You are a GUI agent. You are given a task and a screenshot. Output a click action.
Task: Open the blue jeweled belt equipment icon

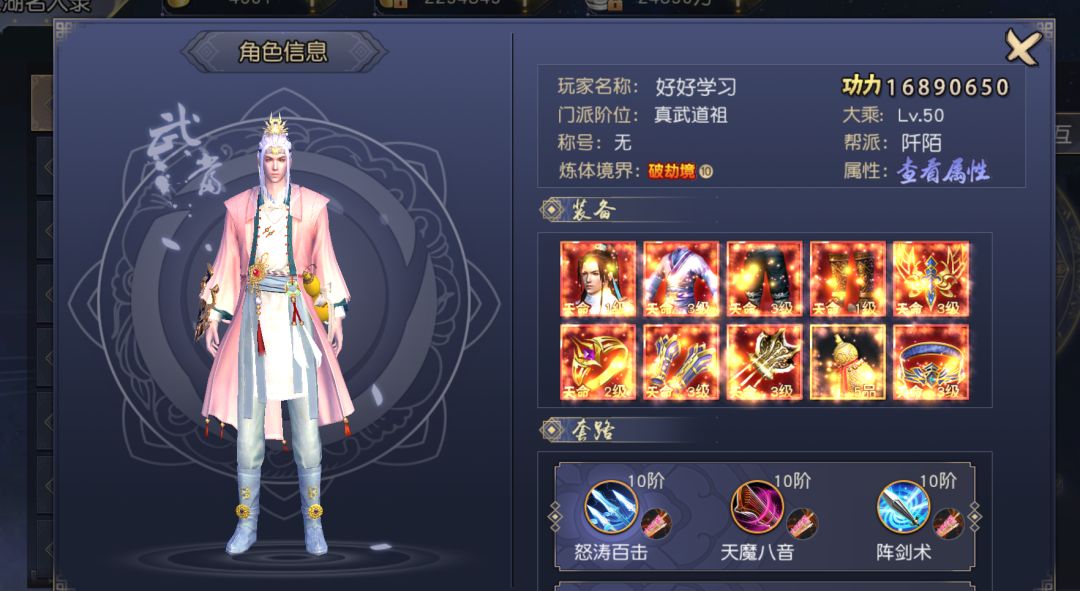[x=931, y=362]
